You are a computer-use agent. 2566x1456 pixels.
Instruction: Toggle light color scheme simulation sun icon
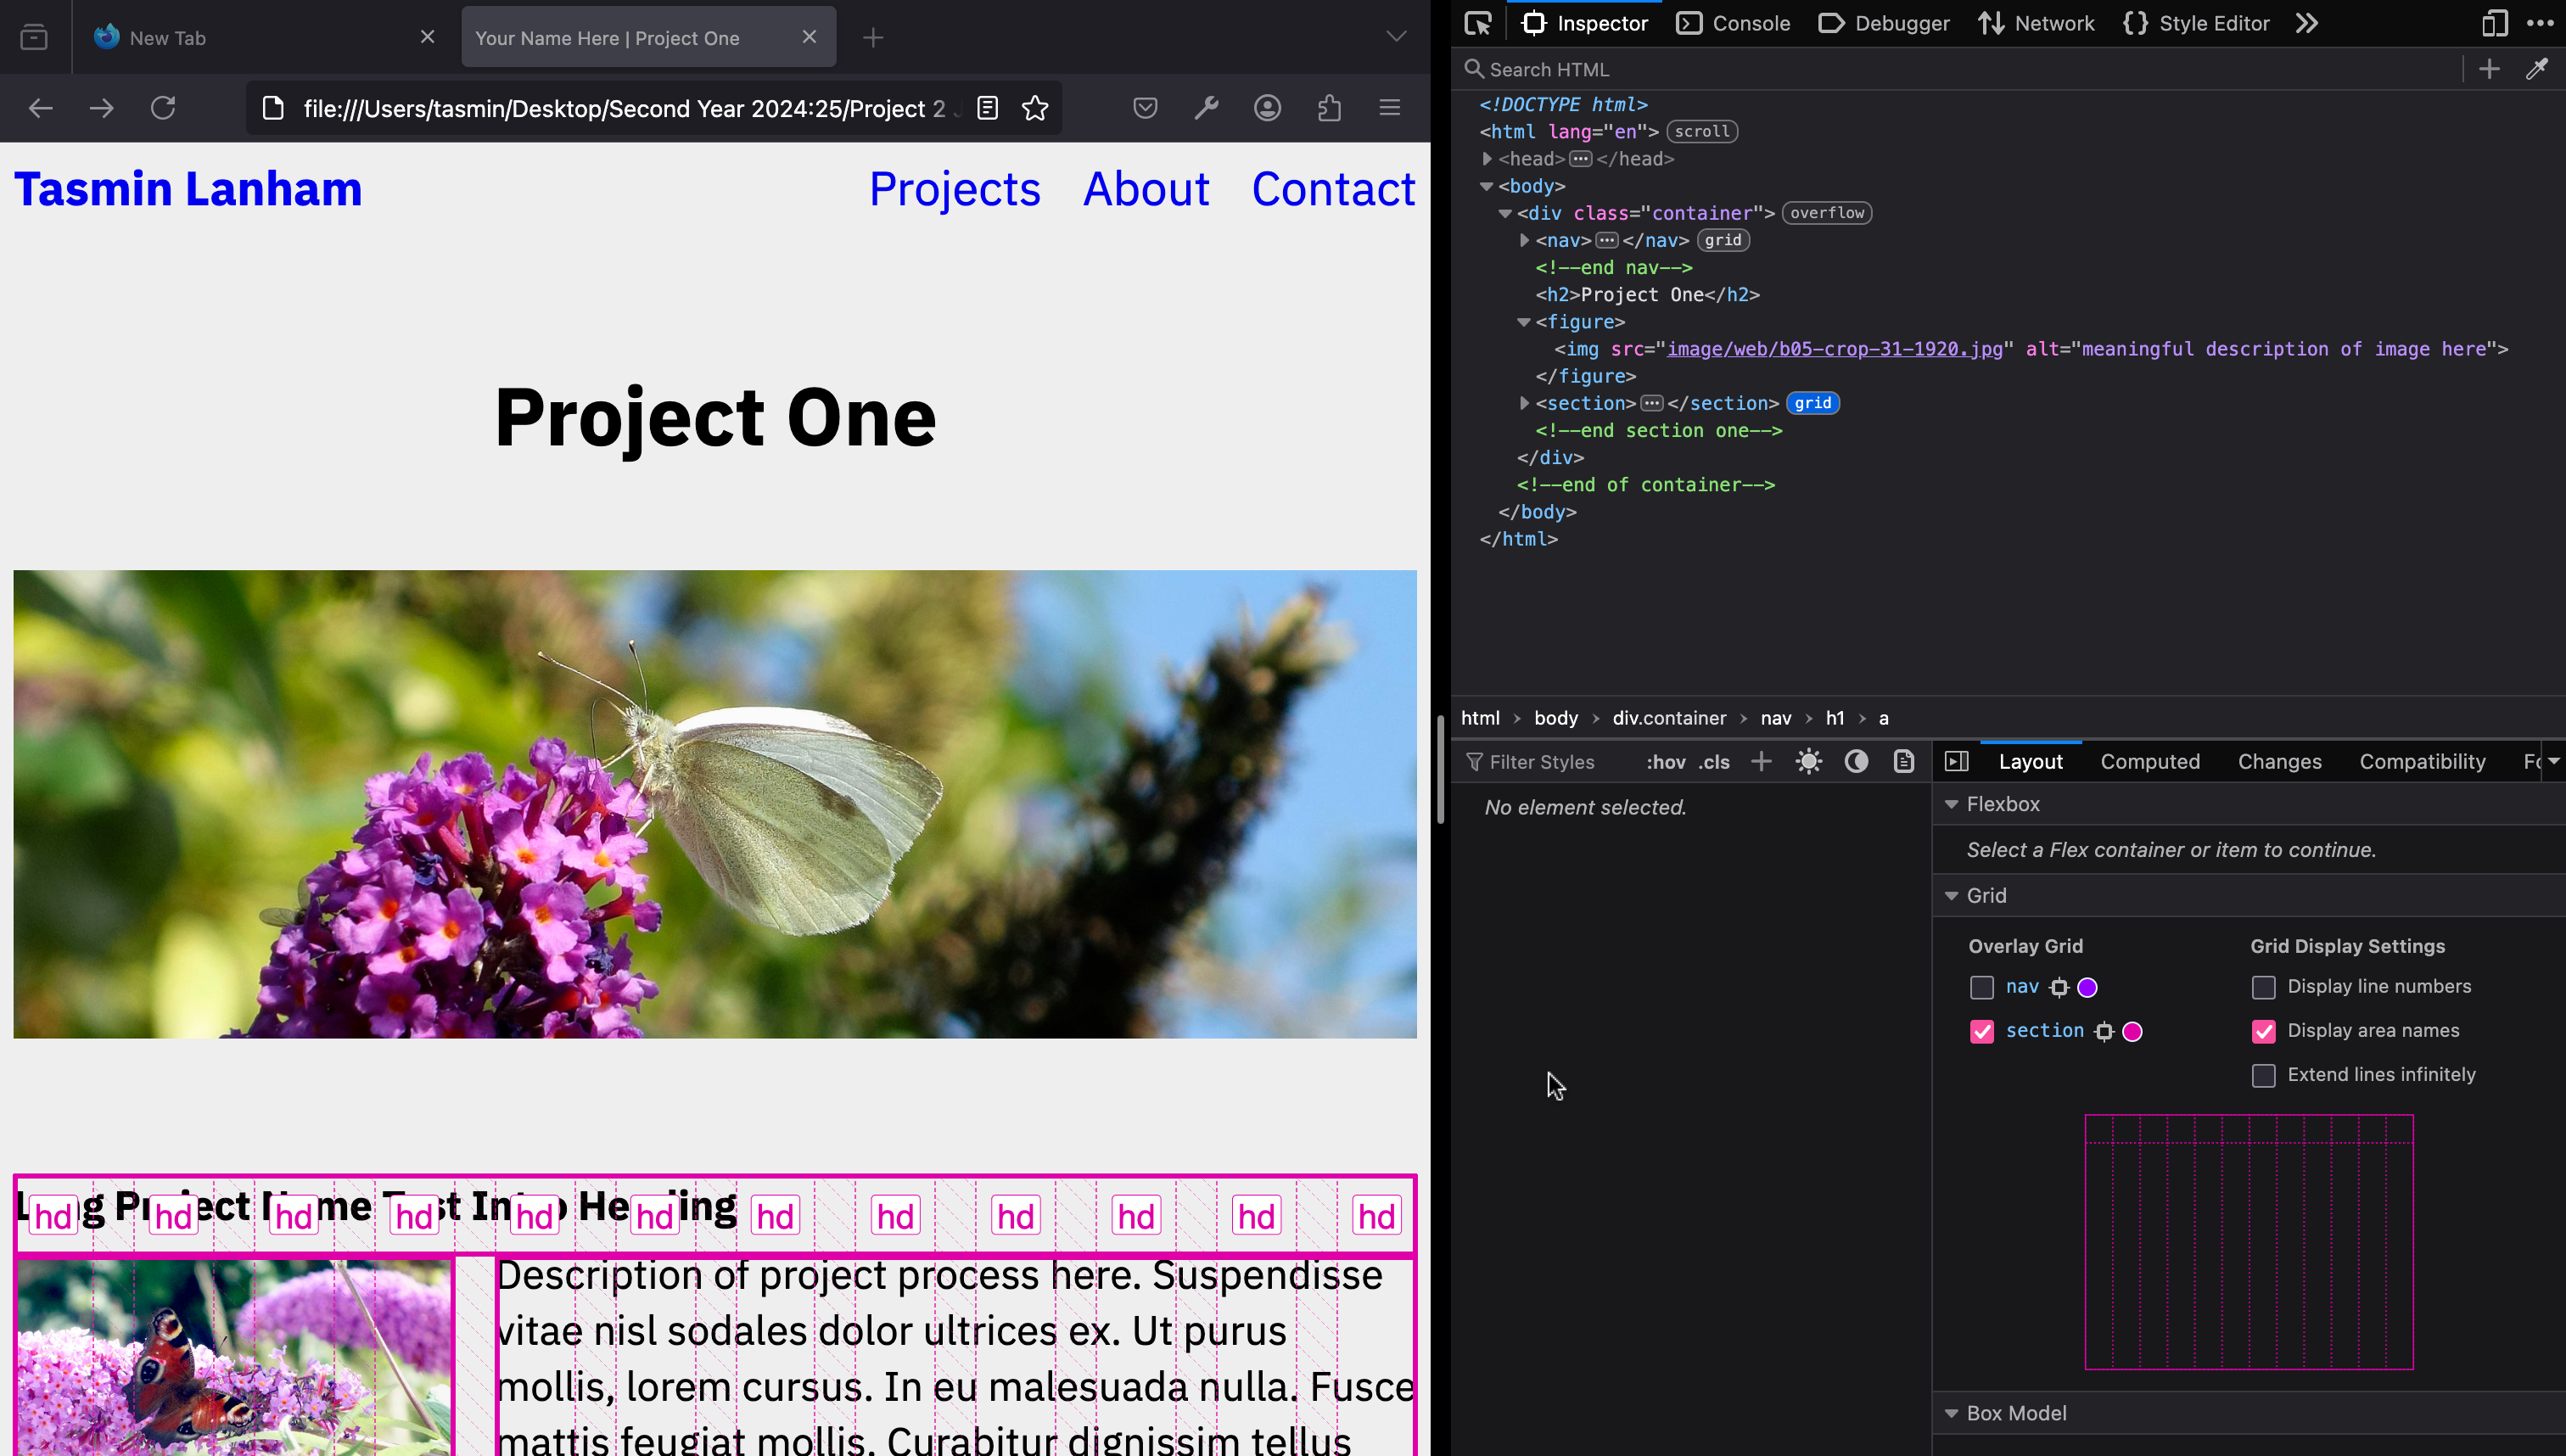click(x=1809, y=762)
